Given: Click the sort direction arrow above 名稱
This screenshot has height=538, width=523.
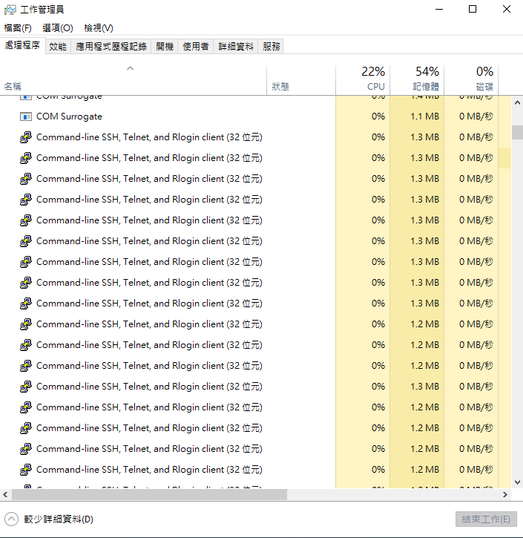Looking at the screenshot, I should pos(130,68).
